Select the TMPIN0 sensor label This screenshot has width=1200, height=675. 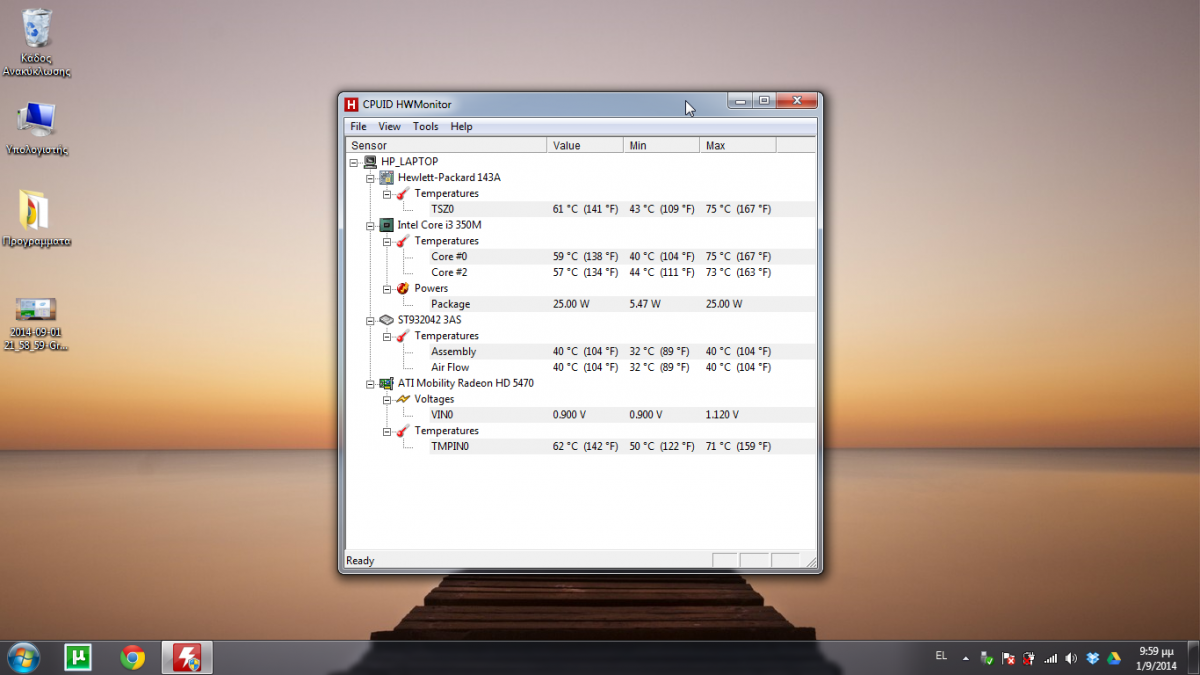tap(450, 447)
